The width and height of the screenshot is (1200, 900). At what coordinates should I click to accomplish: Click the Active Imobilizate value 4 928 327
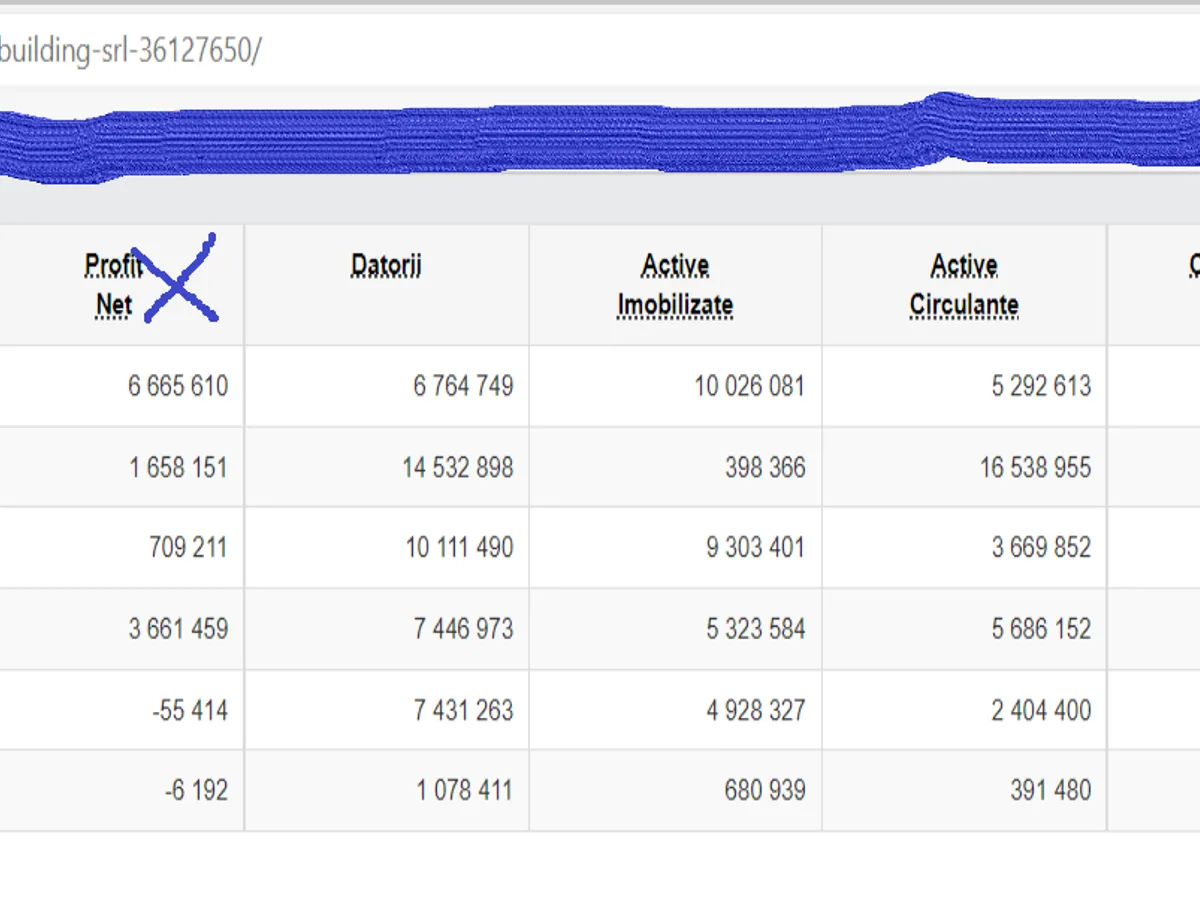[x=755, y=710]
